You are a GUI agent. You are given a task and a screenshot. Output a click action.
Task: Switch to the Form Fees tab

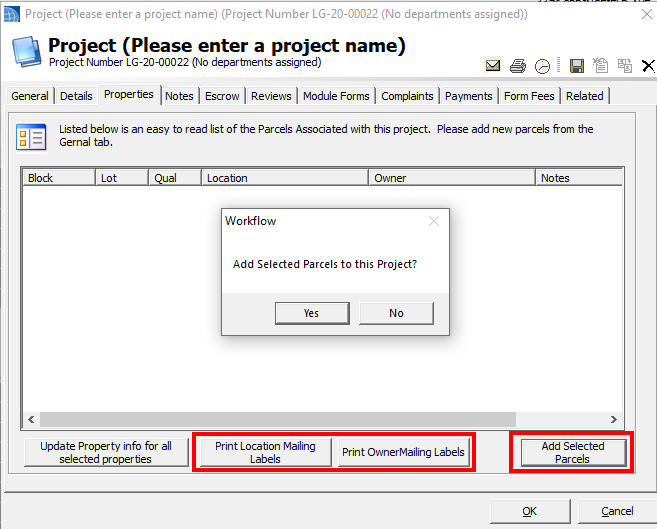click(x=529, y=96)
